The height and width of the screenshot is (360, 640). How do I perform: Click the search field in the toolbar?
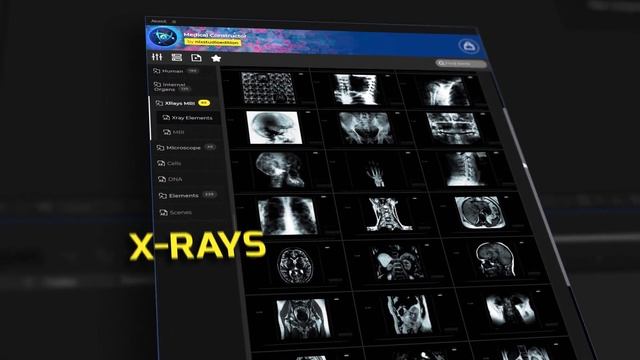pyautogui.click(x=461, y=64)
